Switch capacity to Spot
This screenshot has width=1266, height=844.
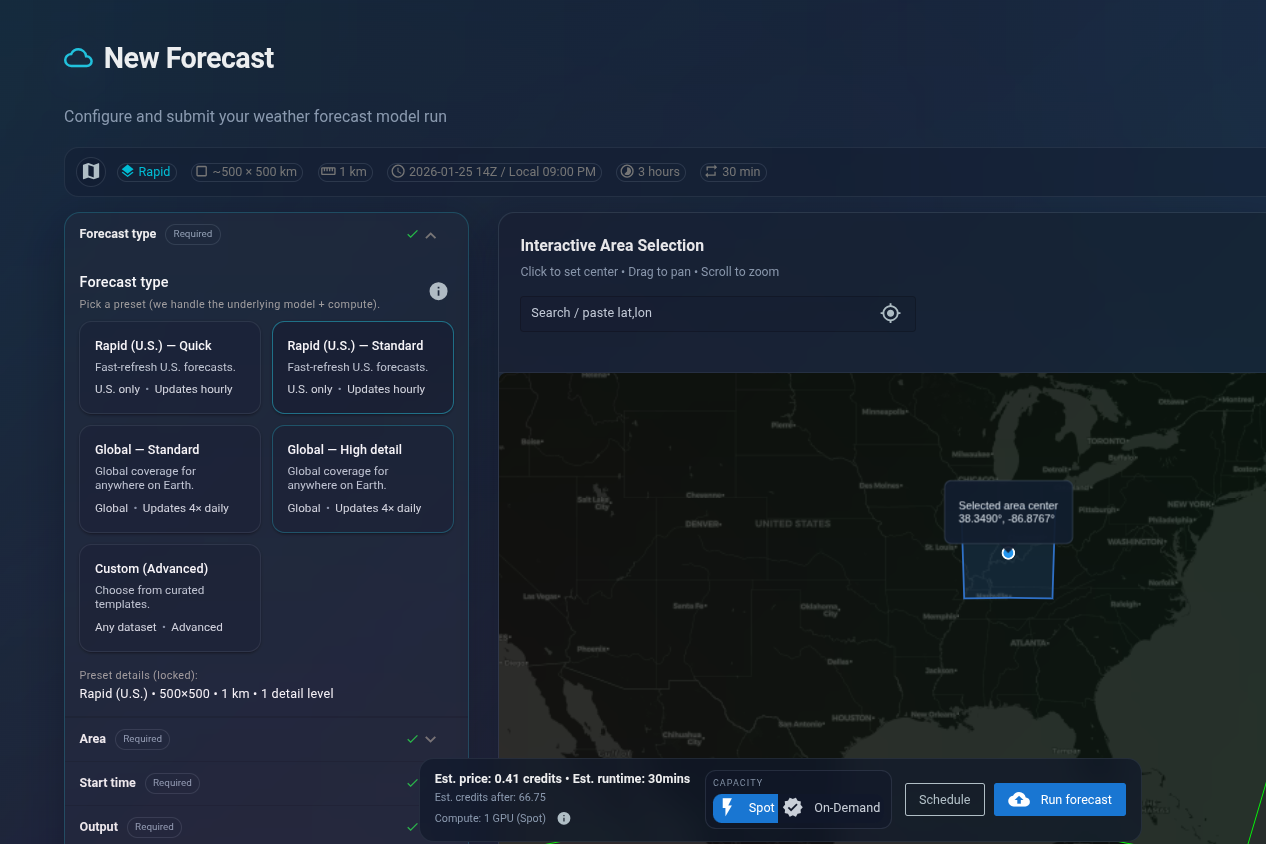[x=746, y=808]
